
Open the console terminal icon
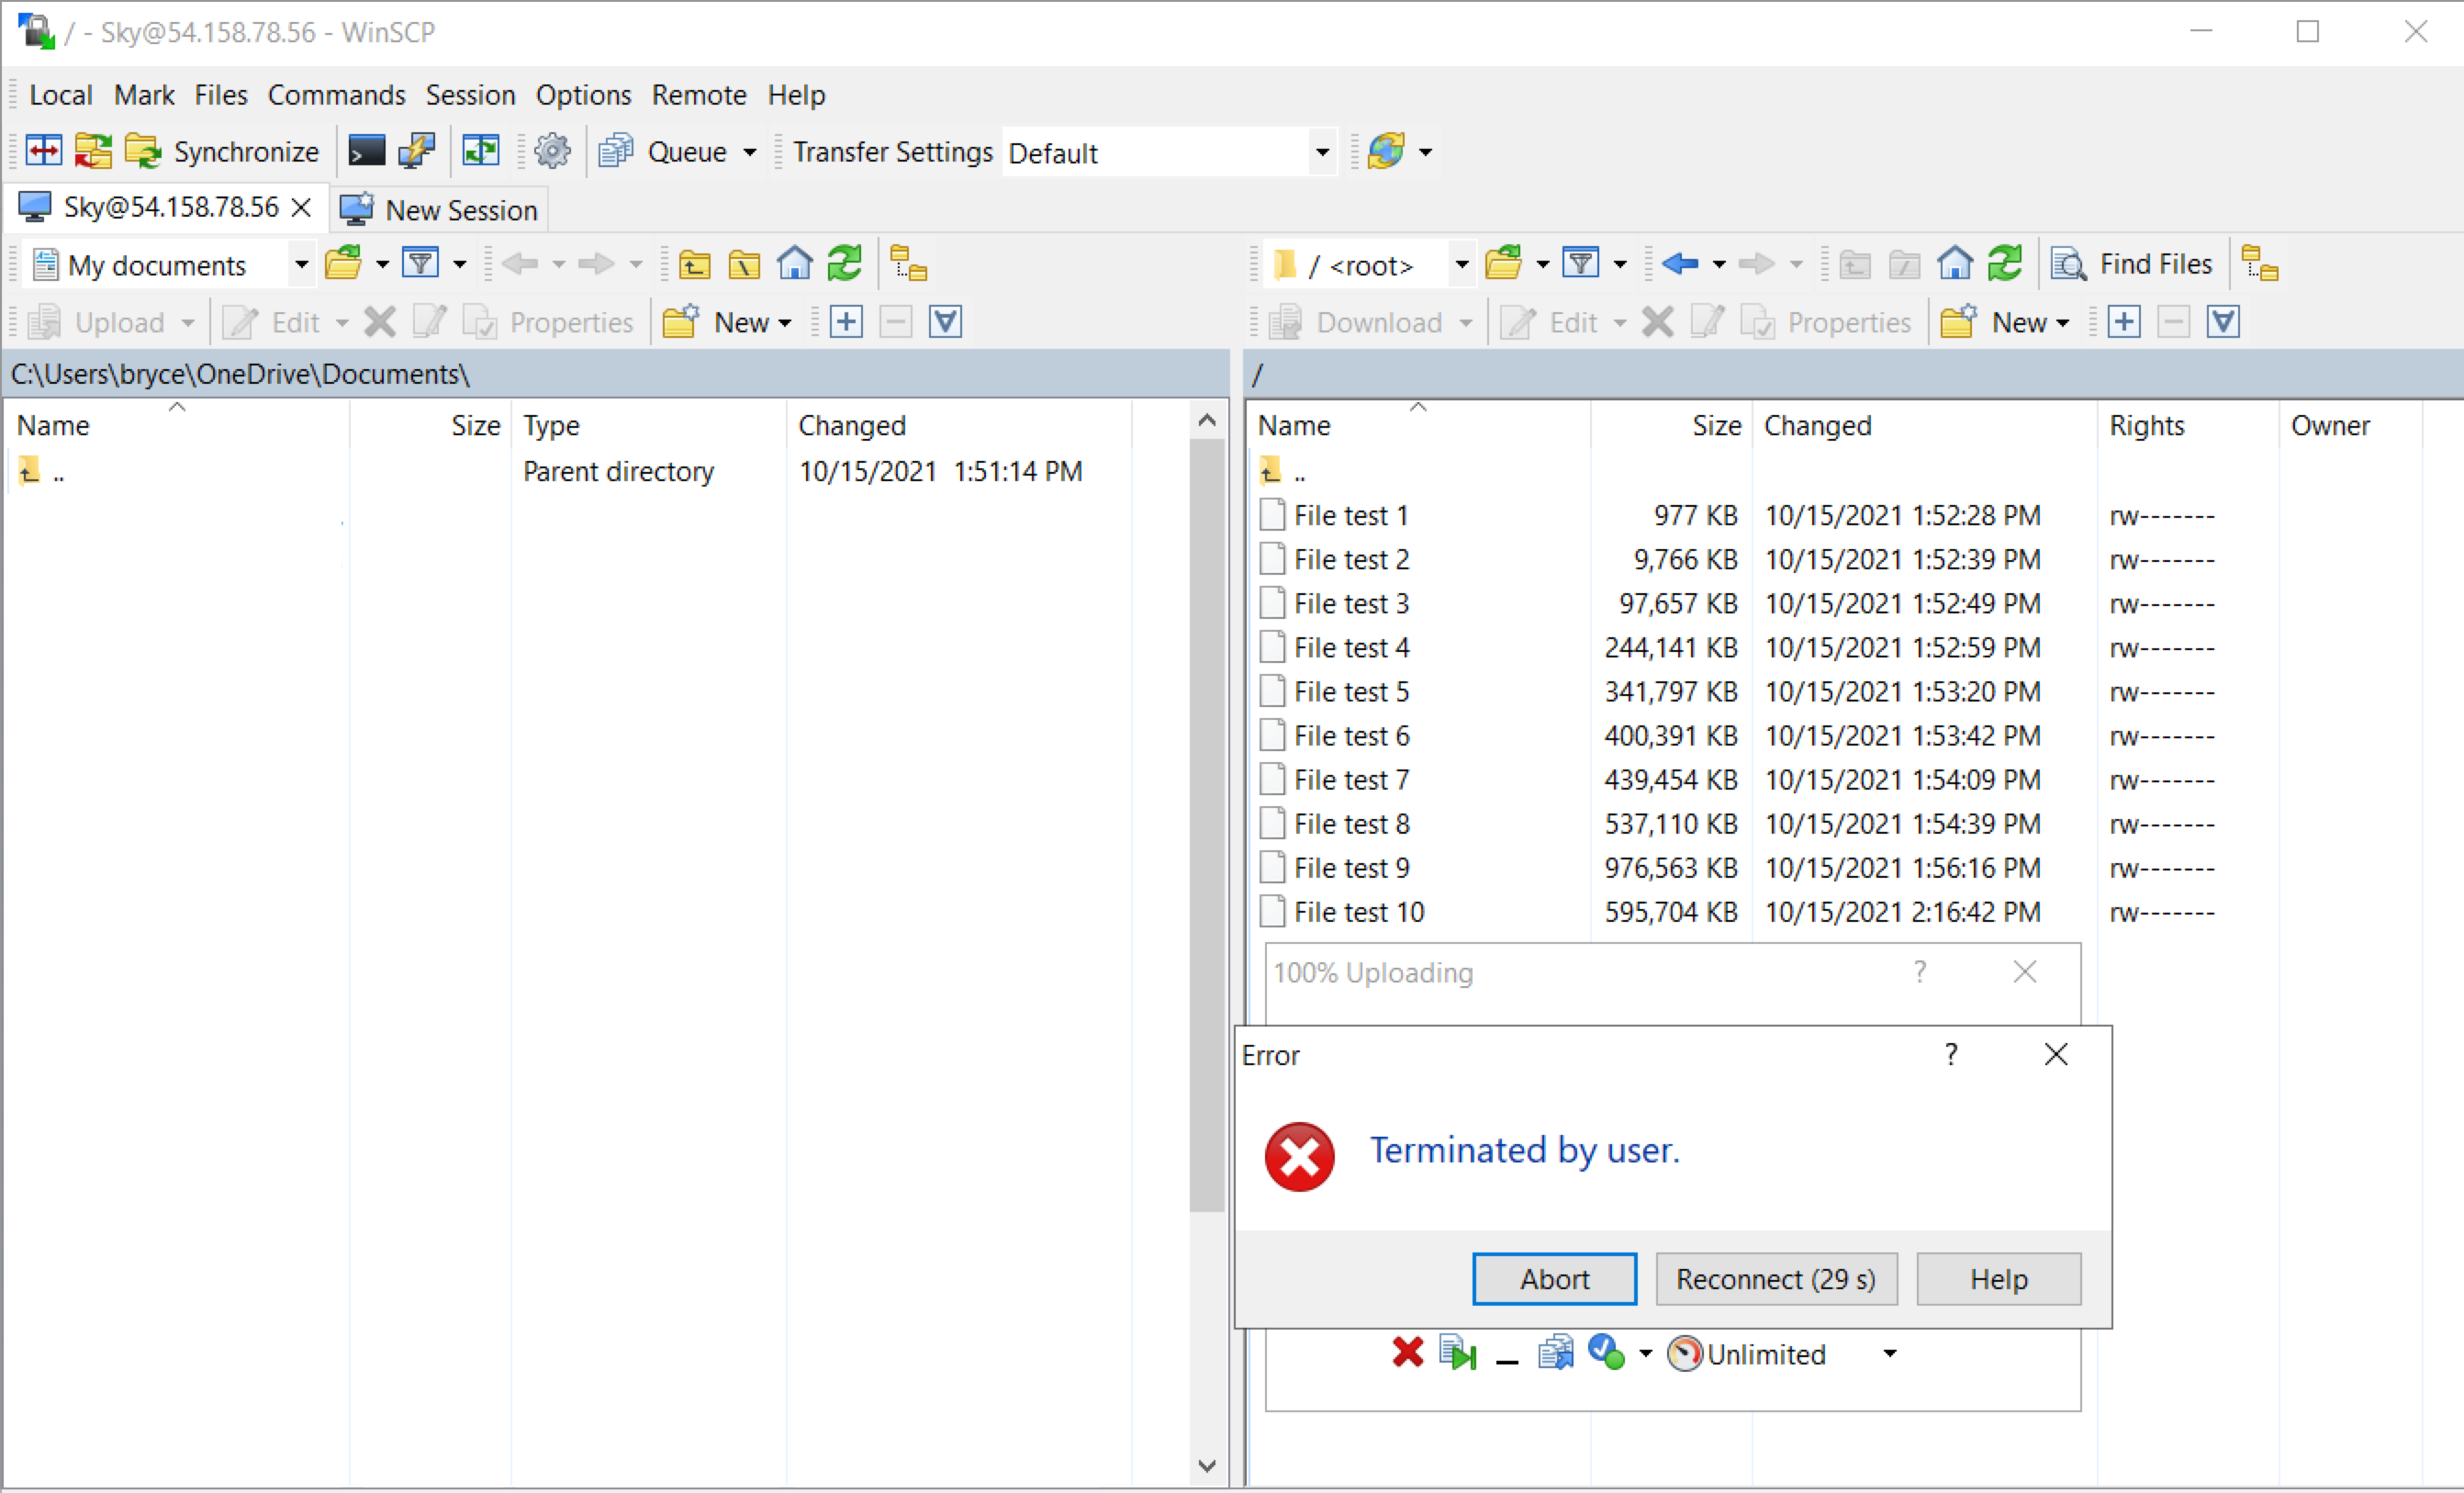point(366,152)
